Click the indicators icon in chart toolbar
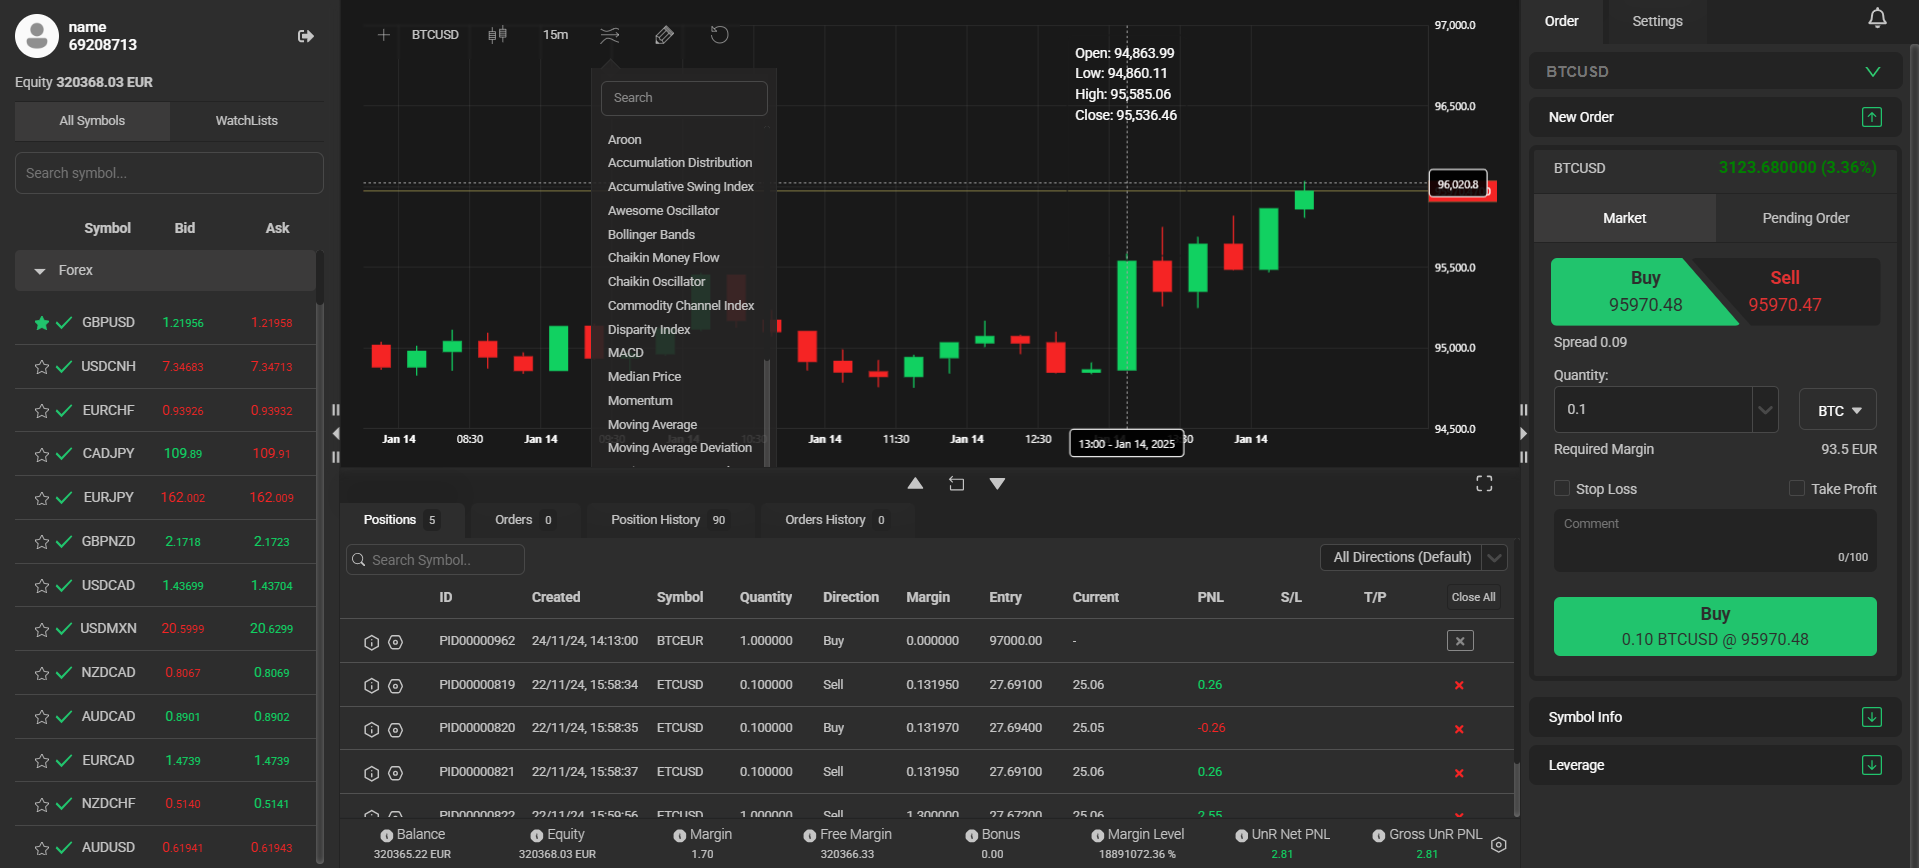The image size is (1919, 868). coord(609,35)
